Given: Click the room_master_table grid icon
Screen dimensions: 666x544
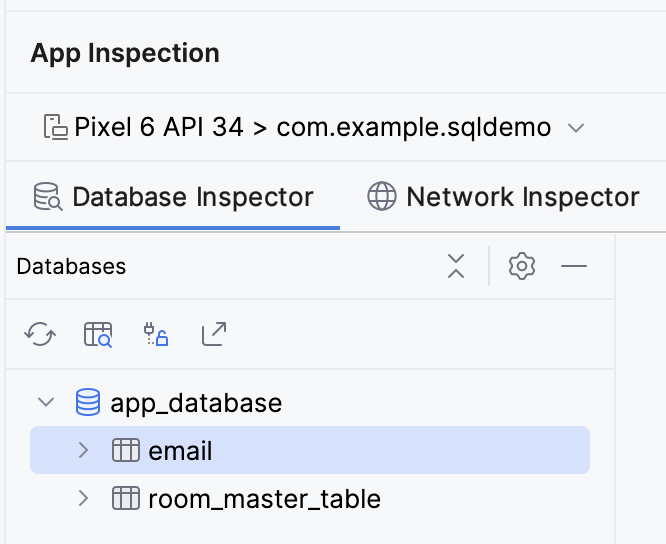Looking at the screenshot, I should click(125, 498).
